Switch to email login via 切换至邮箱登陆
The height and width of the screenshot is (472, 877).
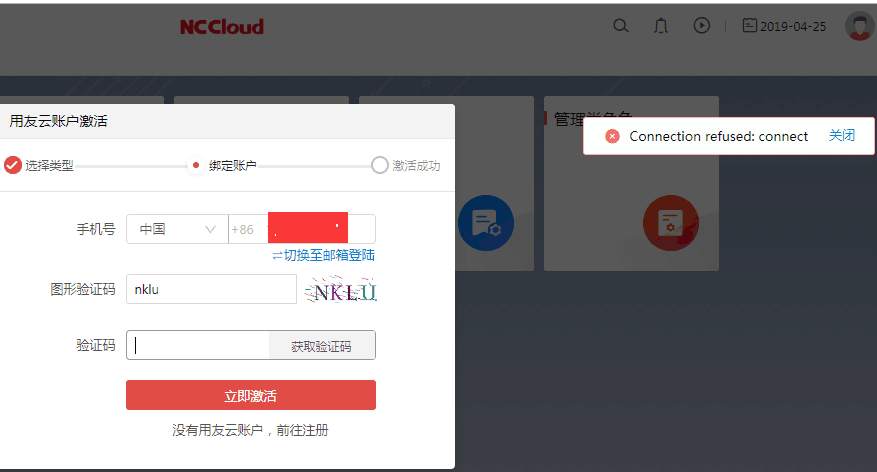323,256
